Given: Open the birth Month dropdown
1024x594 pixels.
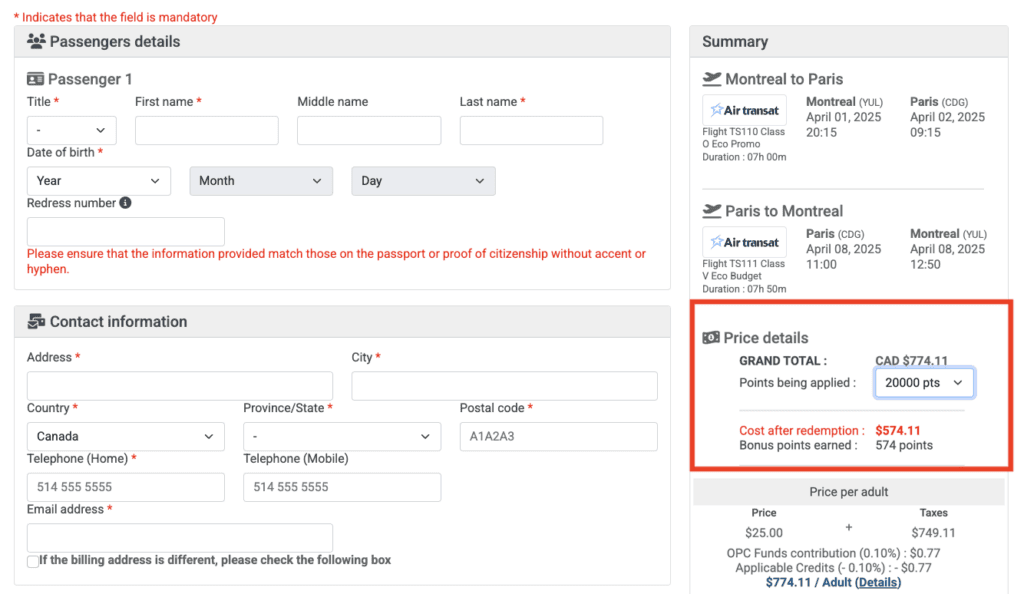Looking at the screenshot, I should coord(261,181).
